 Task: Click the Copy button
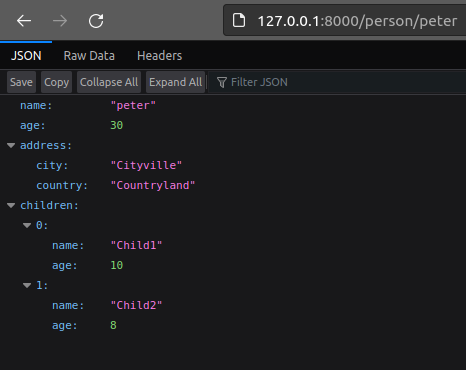click(56, 82)
